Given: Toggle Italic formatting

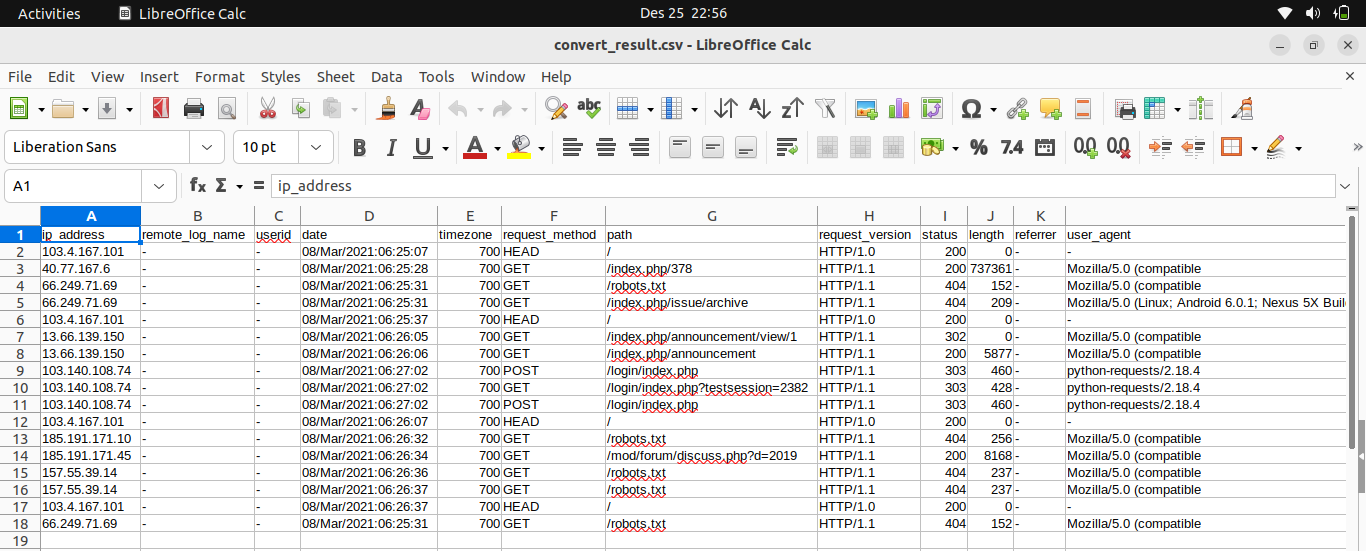Looking at the screenshot, I should point(391,147).
